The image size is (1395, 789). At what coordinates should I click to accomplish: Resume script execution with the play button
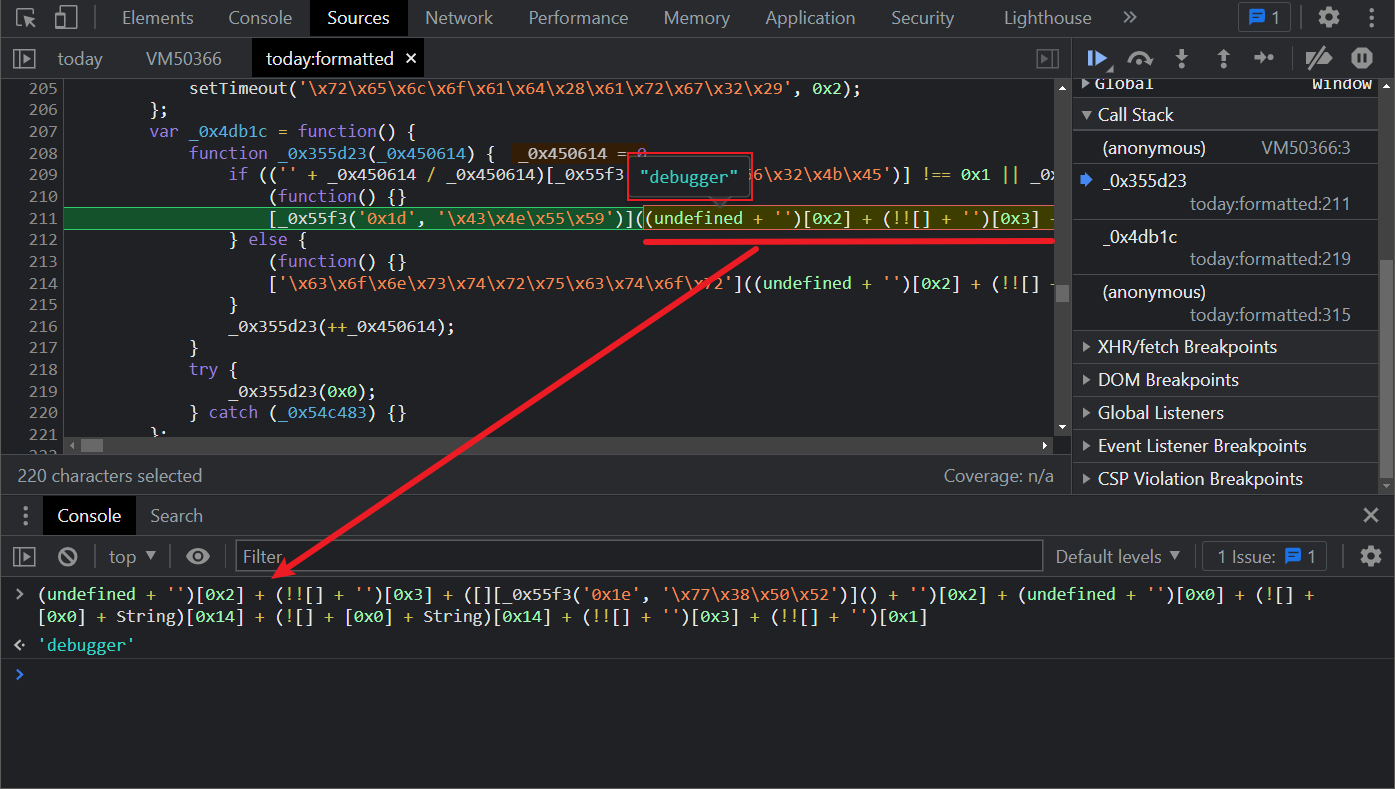tap(1098, 59)
